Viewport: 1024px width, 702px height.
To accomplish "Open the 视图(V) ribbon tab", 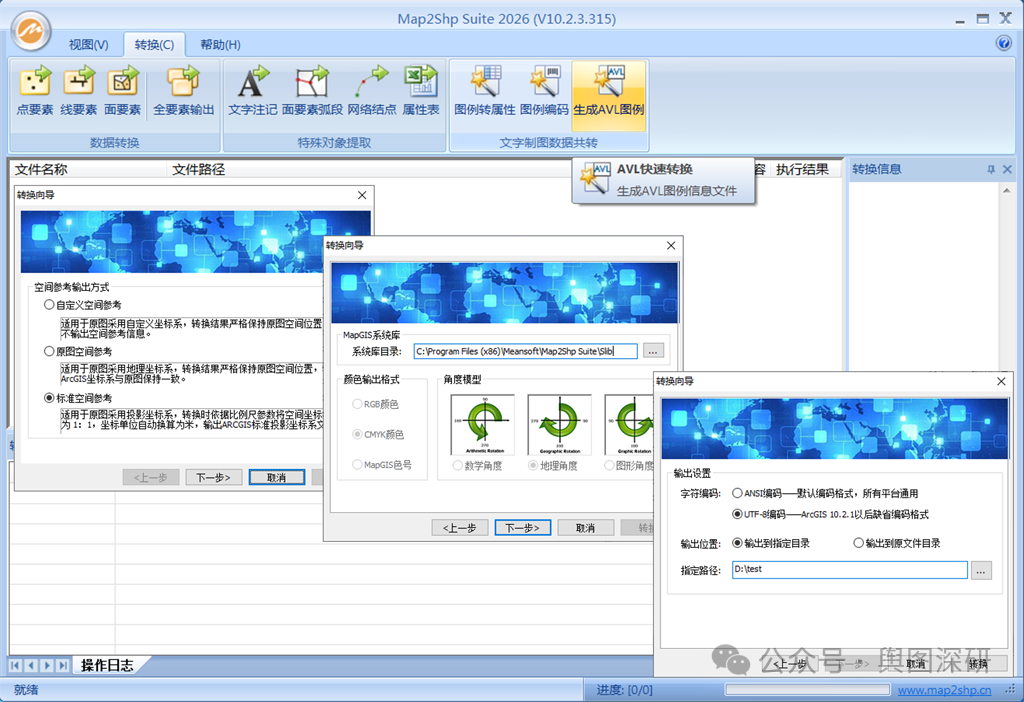I will coord(88,44).
